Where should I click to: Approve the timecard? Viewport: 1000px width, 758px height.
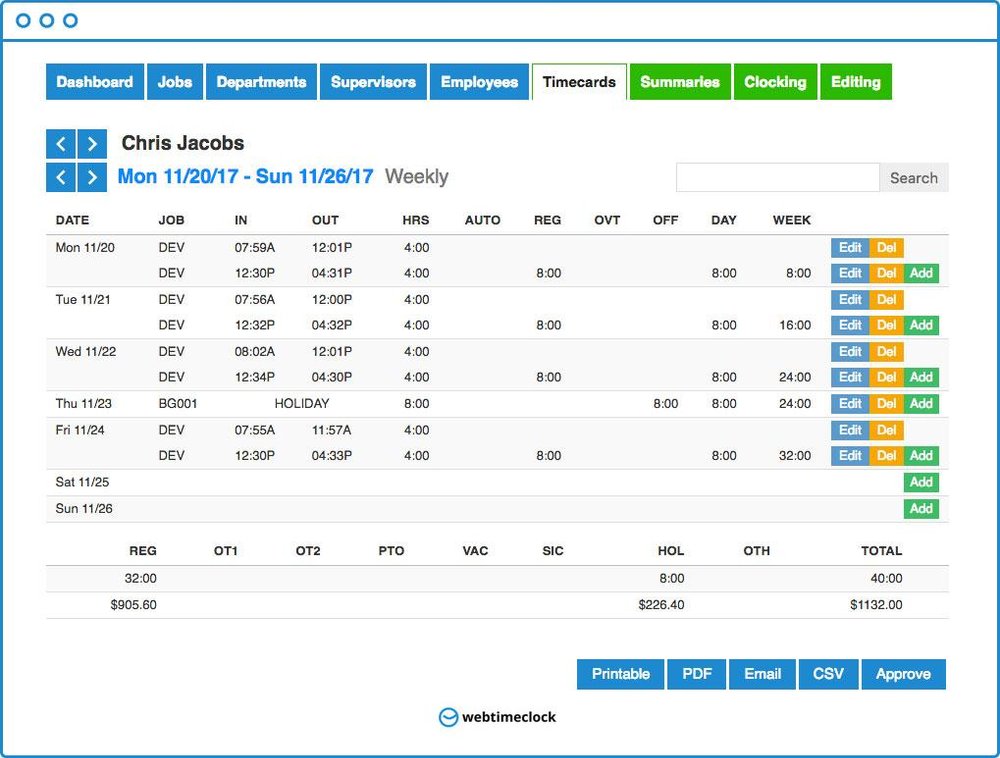903,674
